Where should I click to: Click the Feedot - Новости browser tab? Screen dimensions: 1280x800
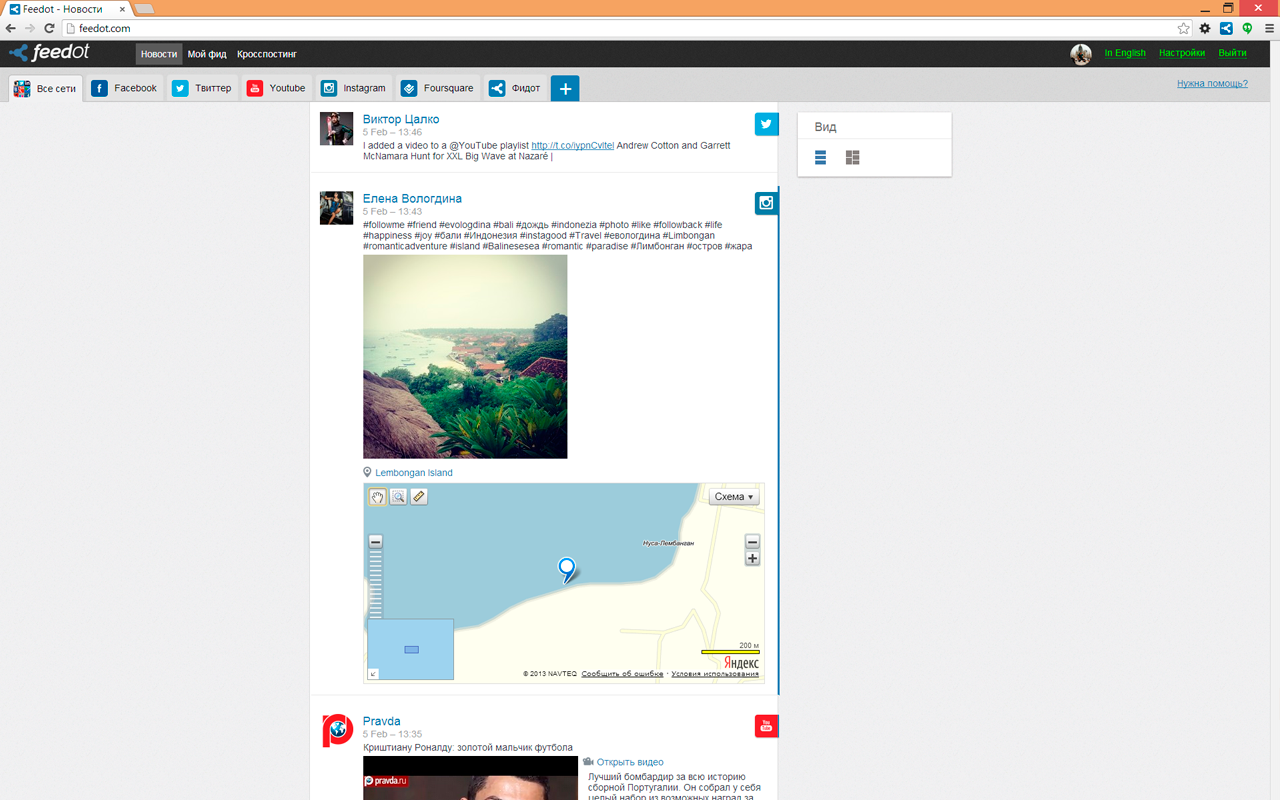[68, 9]
